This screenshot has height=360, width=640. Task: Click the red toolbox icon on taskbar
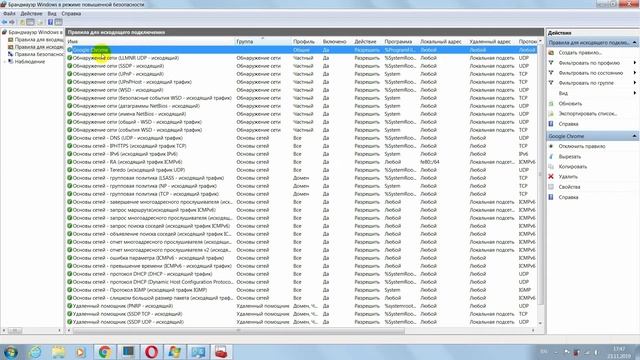point(221,352)
